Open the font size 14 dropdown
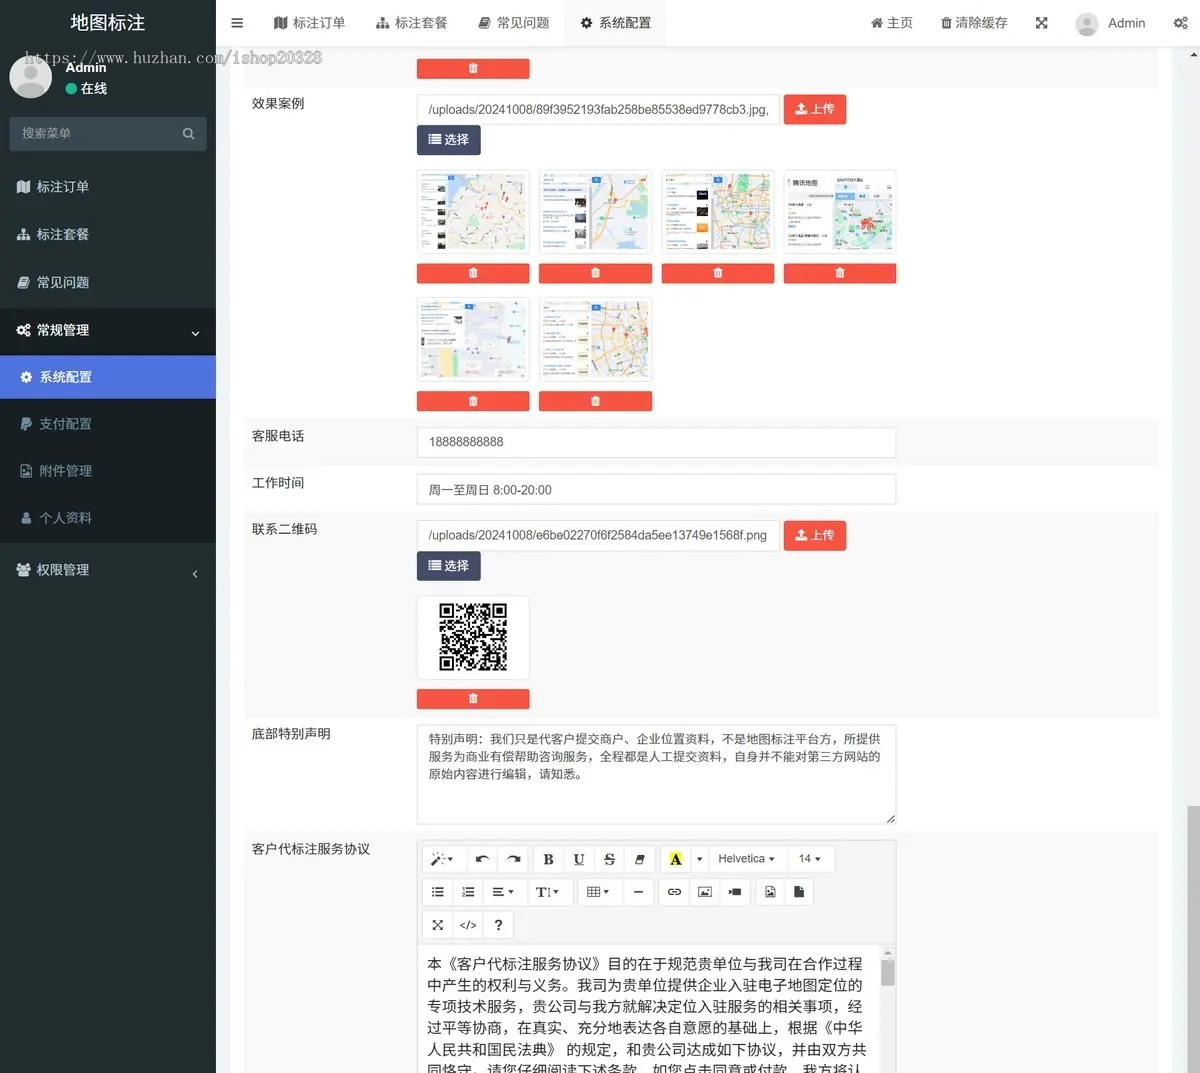The image size is (1200, 1073). click(x=810, y=859)
